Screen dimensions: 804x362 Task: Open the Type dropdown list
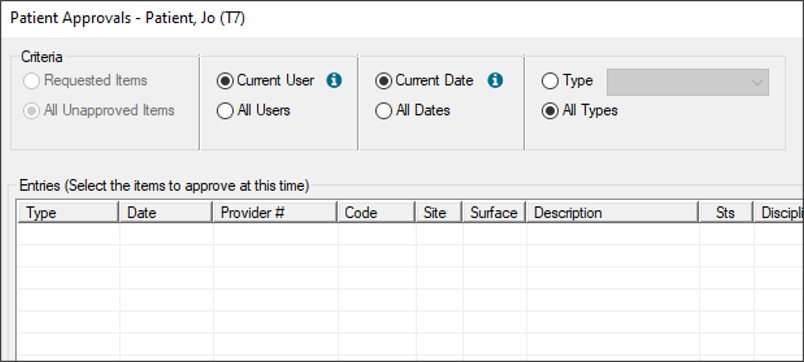pyautogui.click(x=688, y=82)
